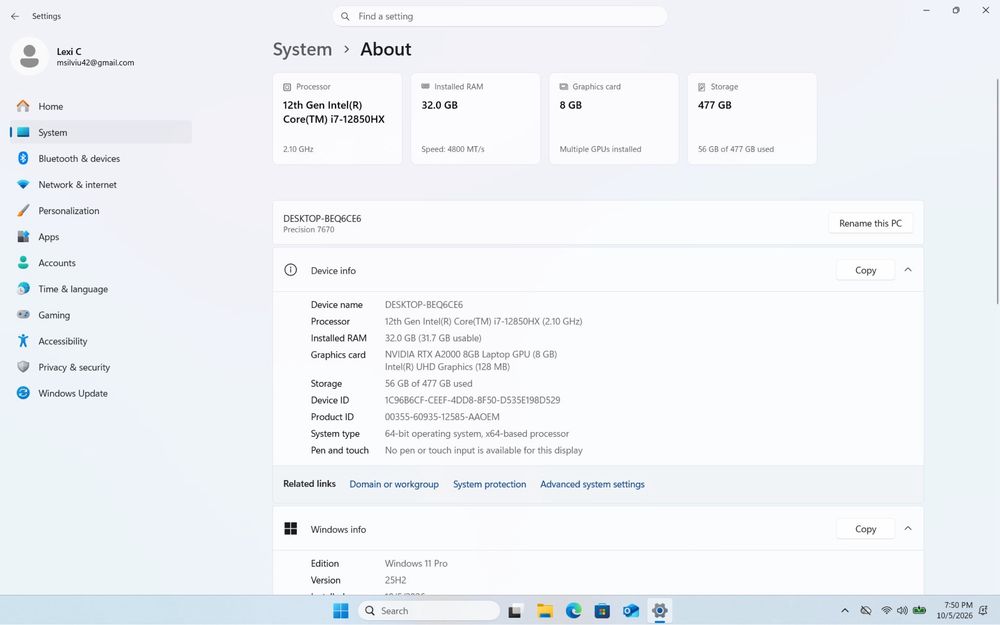The width and height of the screenshot is (1000, 625).
Task: Open Advanced system settings link
Action: click(592, 484)
